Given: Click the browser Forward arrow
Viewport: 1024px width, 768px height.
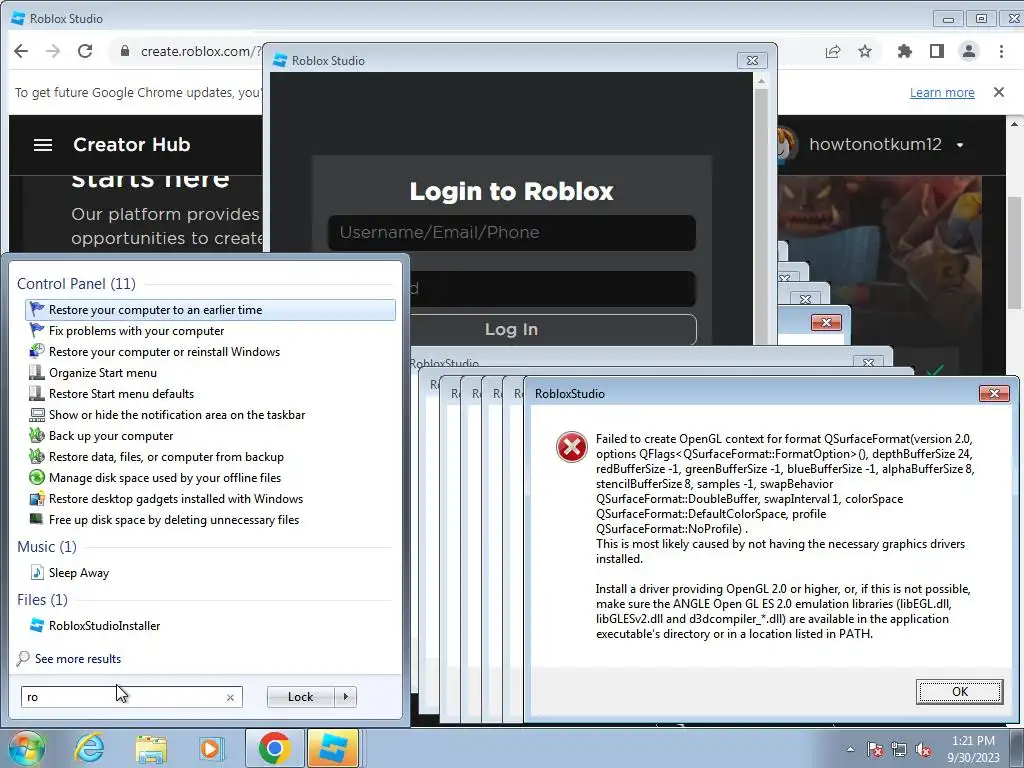Looking at the screenshot, I should (x=53, y=51).
